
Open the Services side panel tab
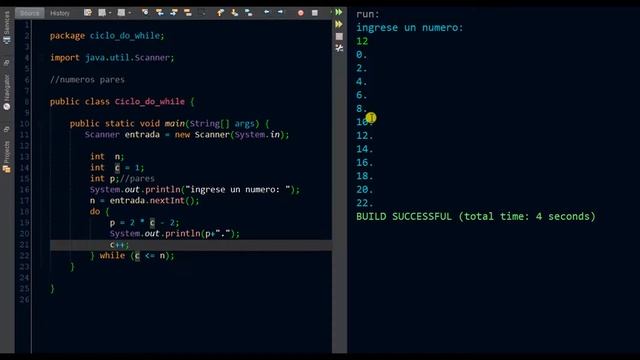[x=7, y=27]
